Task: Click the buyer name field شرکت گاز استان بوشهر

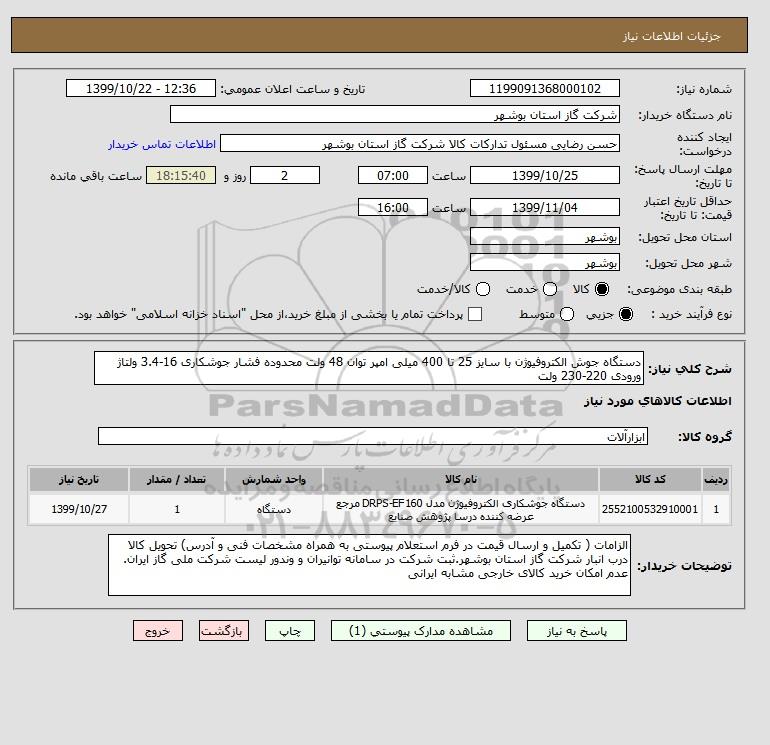Action: click(394, 114)
